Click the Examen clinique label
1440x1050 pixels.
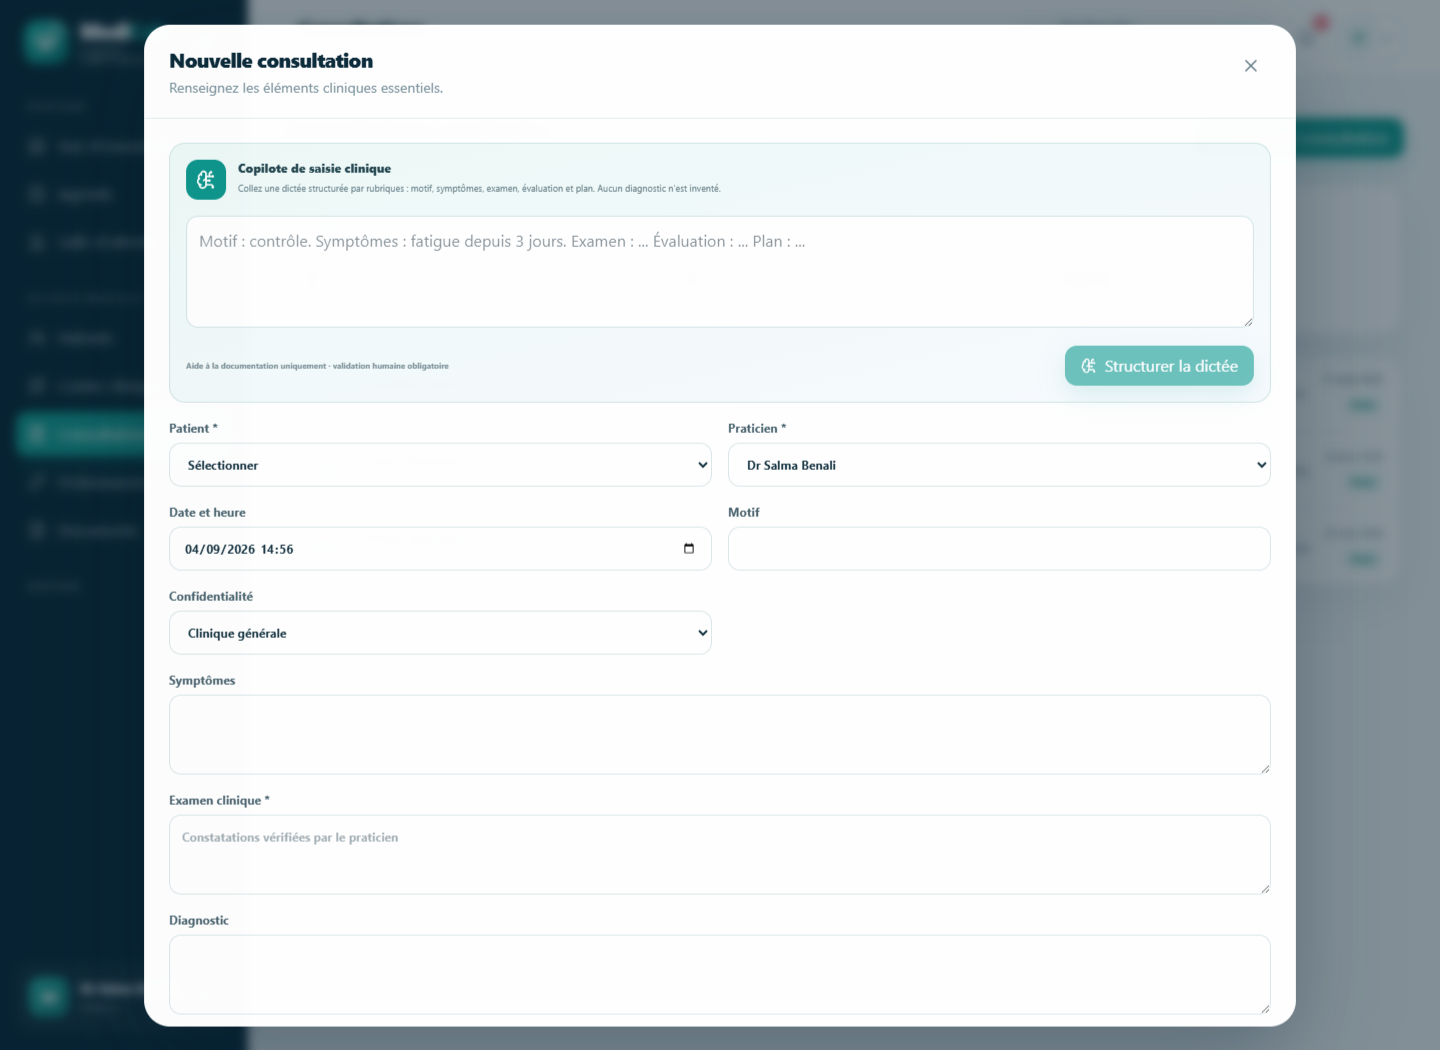[x=219, y=800]
